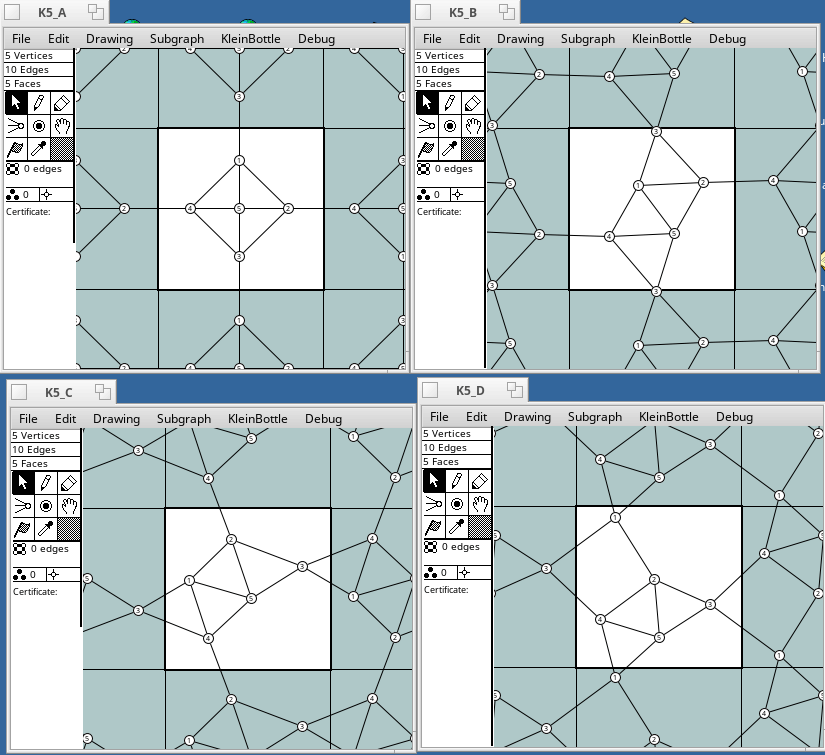Click the crosshair icon in K5_A status row
The image size is (825, 755).
pos(52,194)
